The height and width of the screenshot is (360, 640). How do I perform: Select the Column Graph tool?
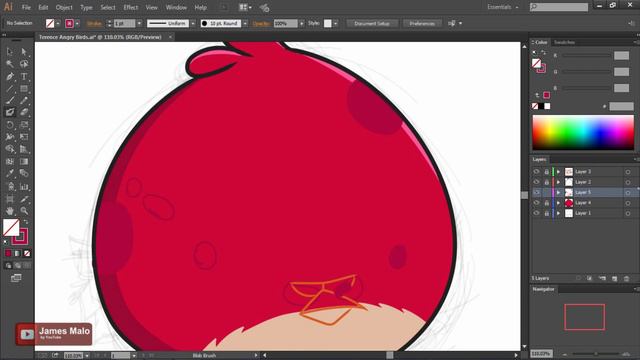[24, 187]
